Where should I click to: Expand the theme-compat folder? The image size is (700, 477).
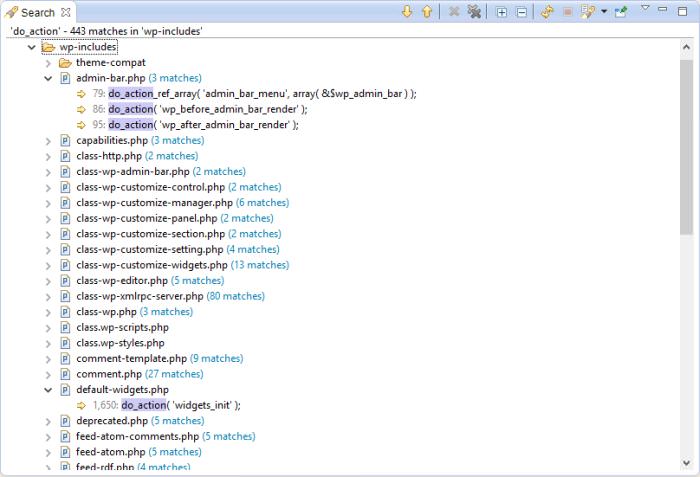(x=48, y=63)
